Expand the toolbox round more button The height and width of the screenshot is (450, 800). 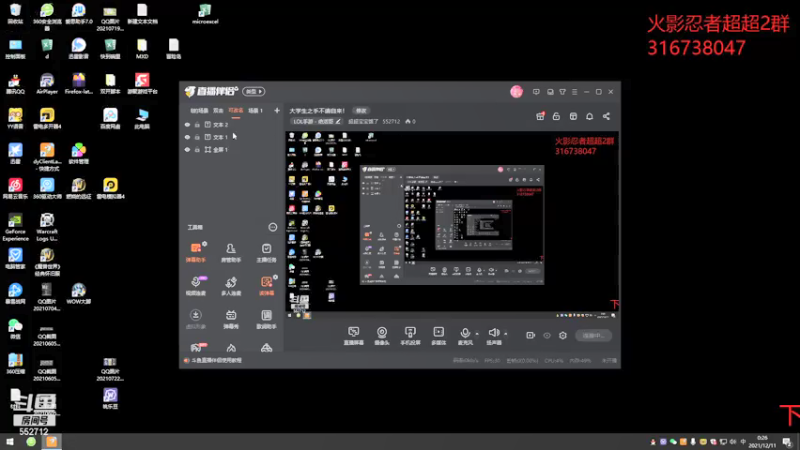point(272,227)
